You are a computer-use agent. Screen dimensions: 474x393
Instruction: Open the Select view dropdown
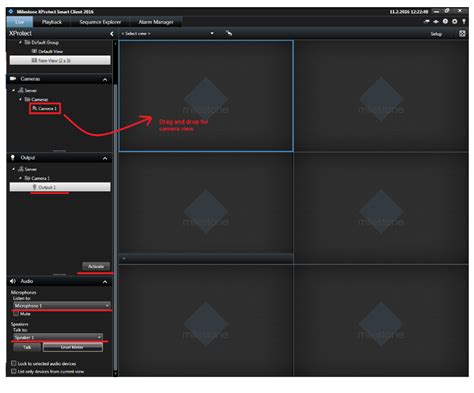point(167,33)
